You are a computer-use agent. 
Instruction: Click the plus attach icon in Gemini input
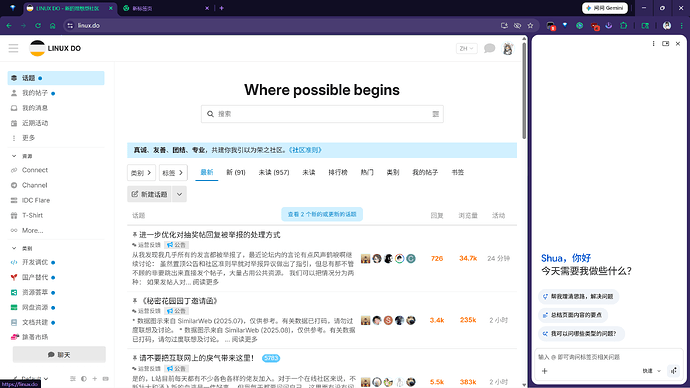click(x=544, y=371)
